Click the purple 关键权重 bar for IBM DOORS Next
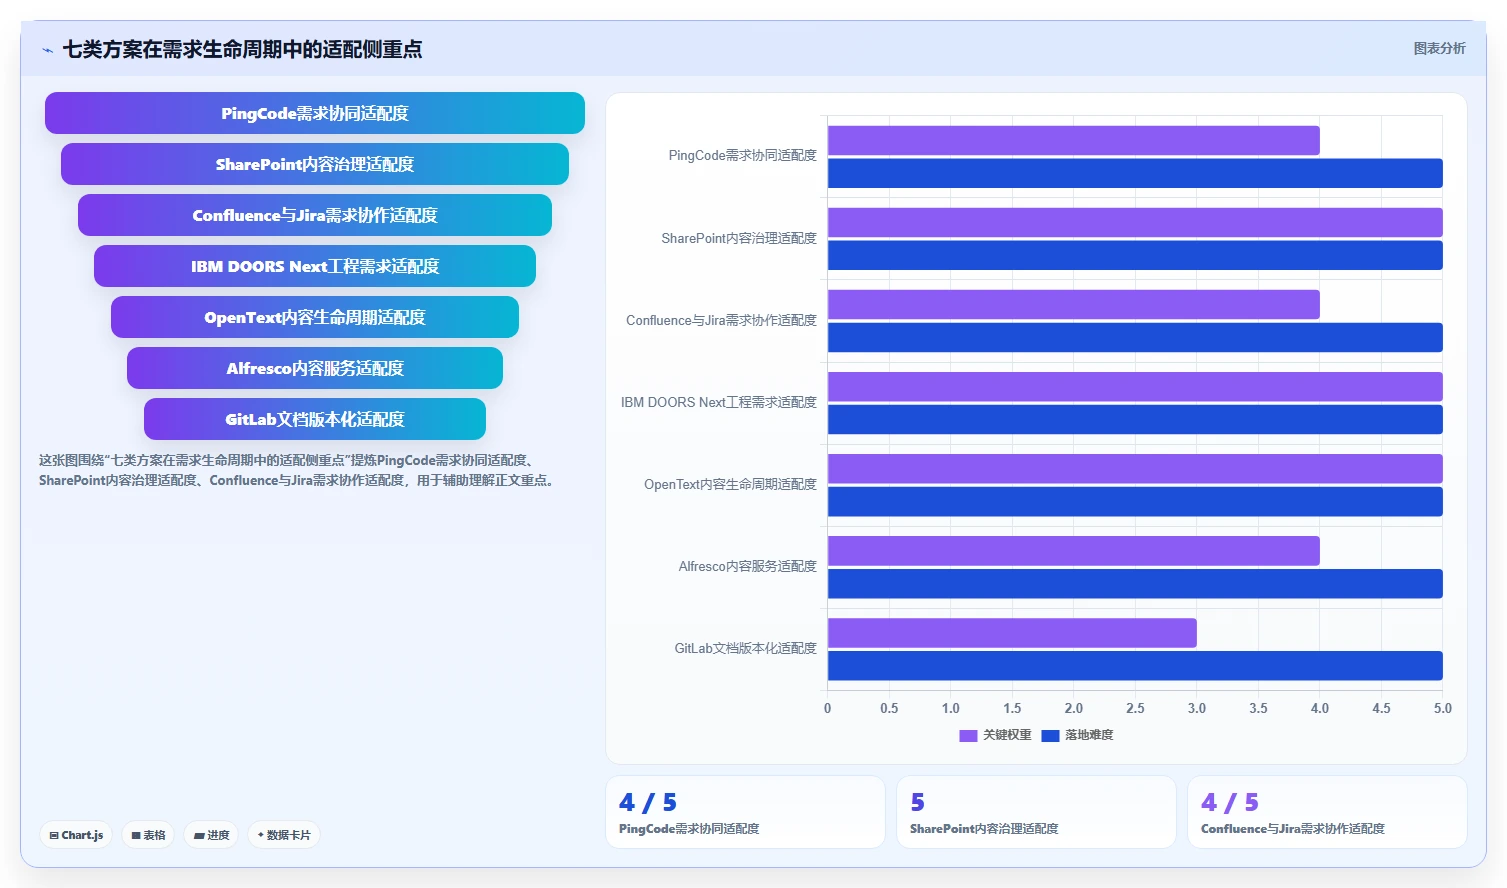This screenshot has width=1507, height=888. (x=1135, y=386)
